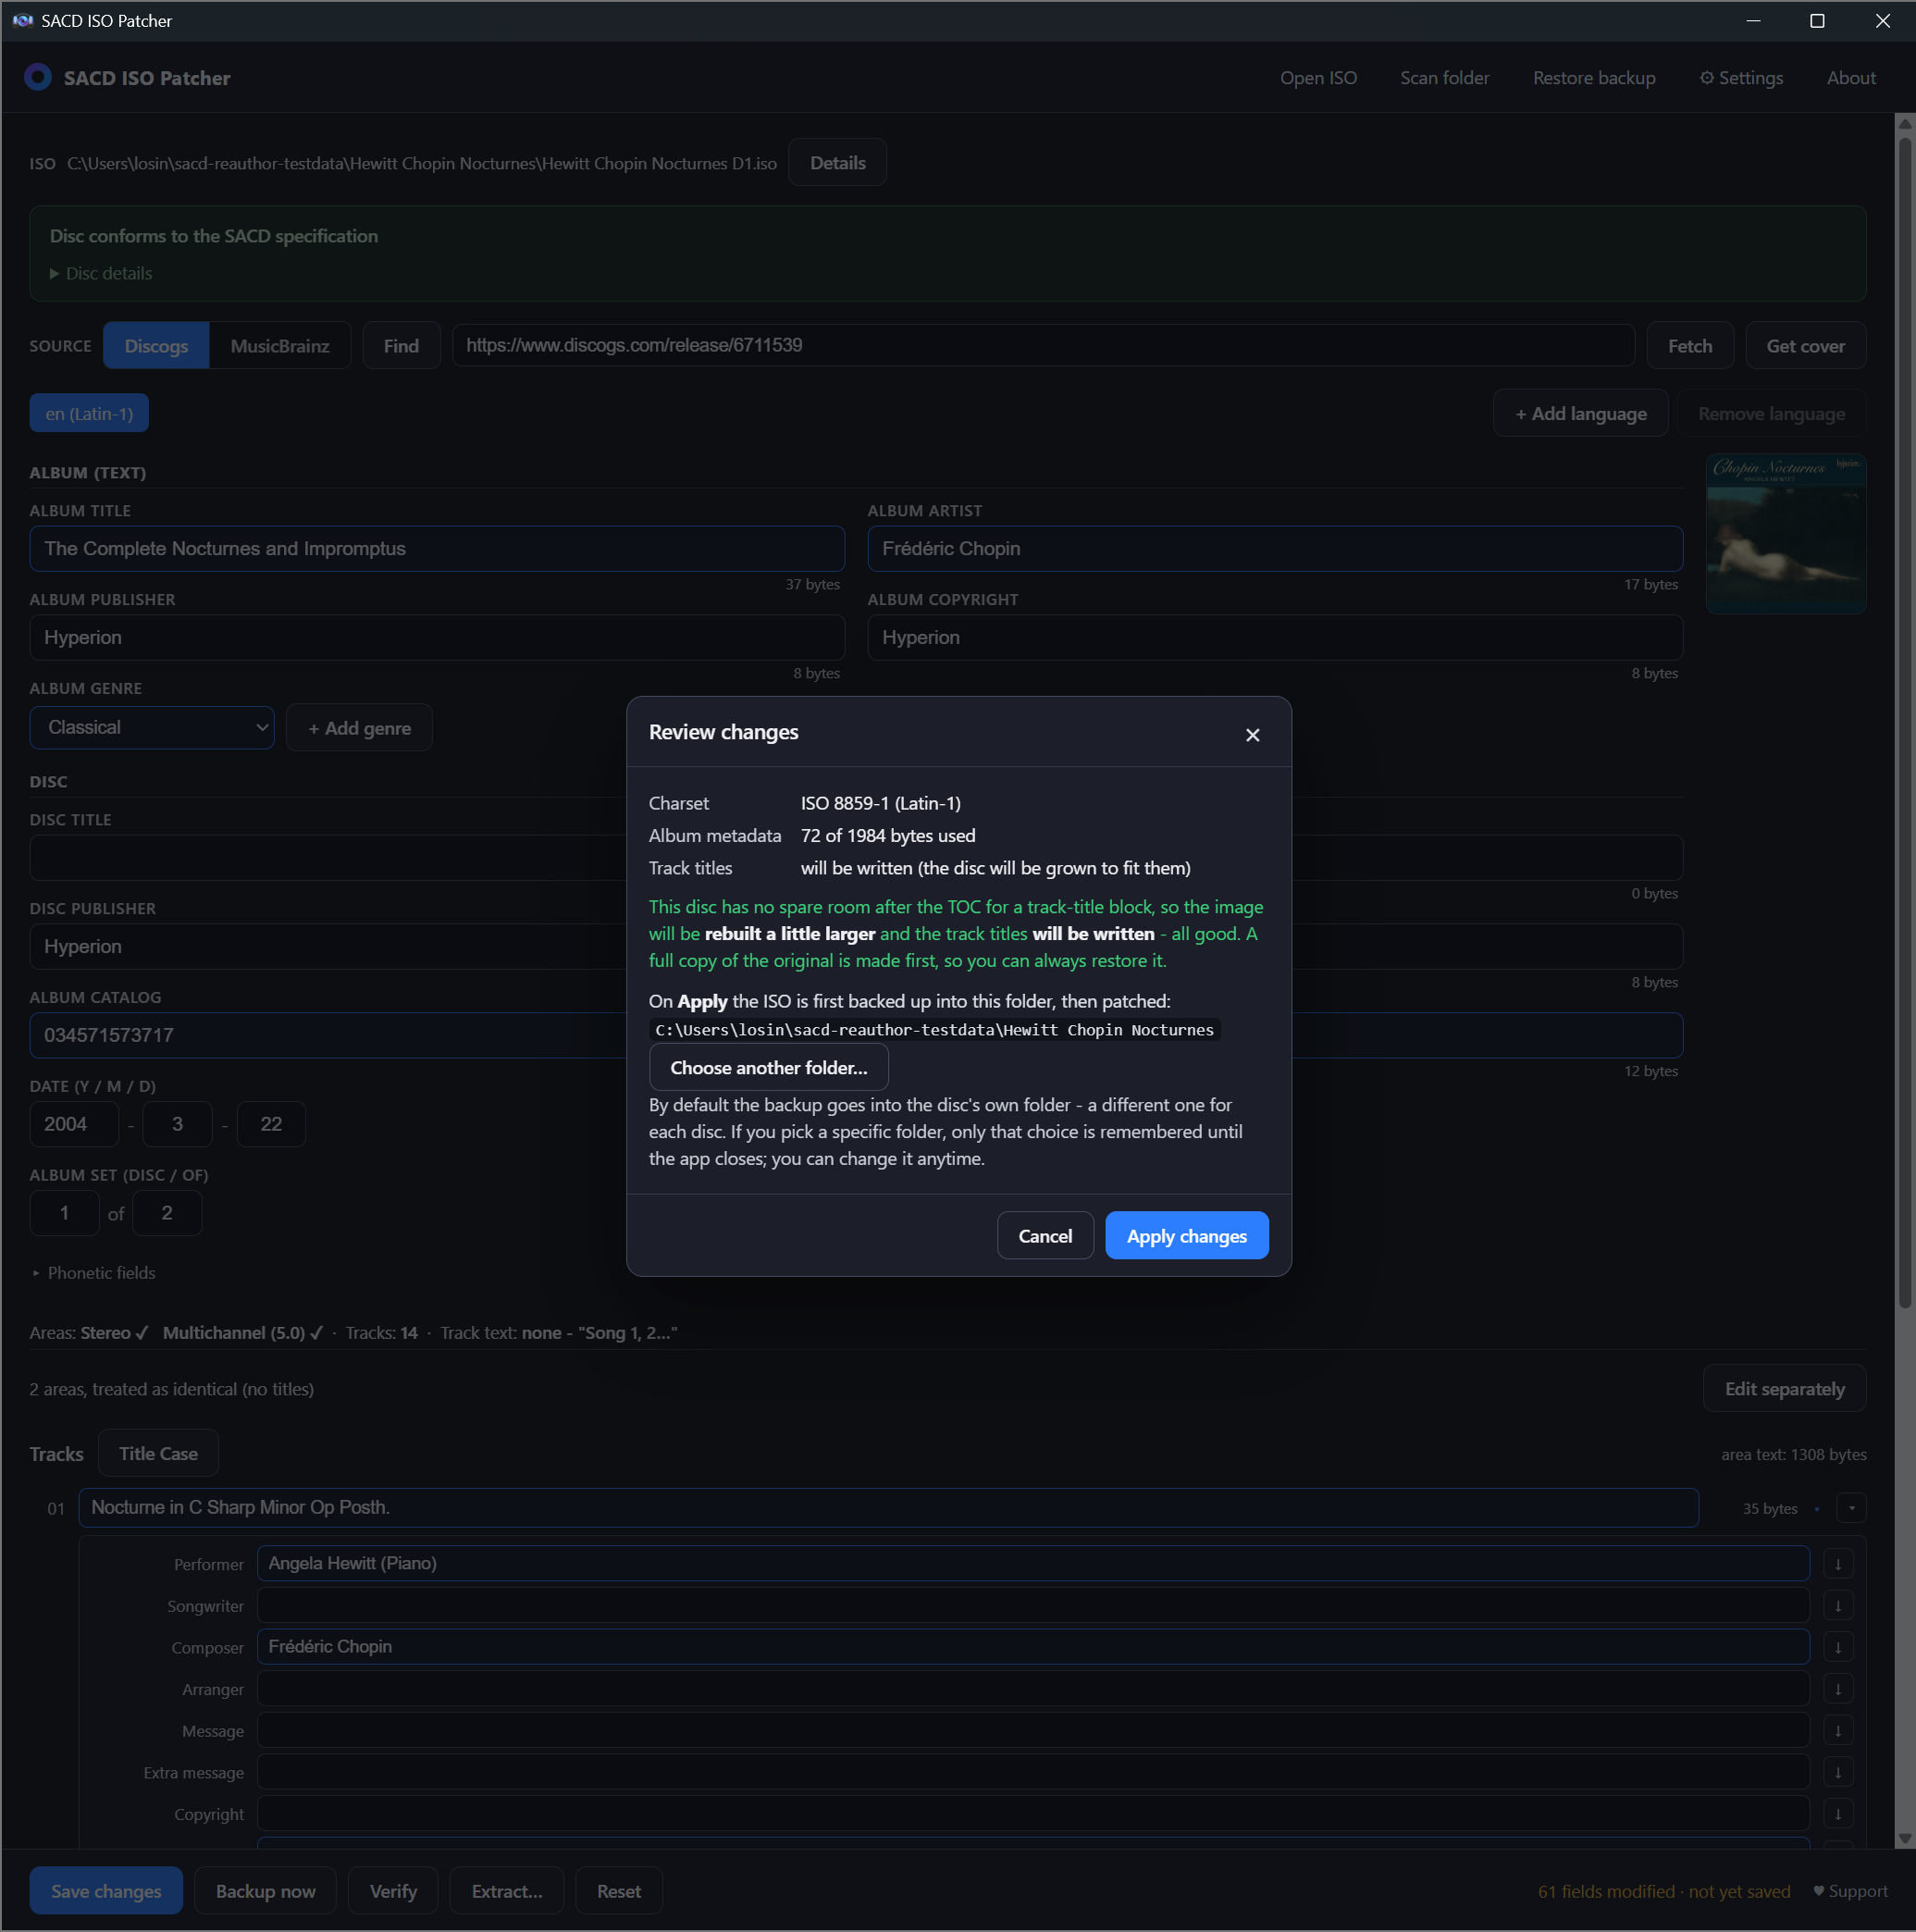This screenshot has height=1932, width=1916.
Task: Open the About menu item
Action: pyautogui.click(x=1851, y=78)
